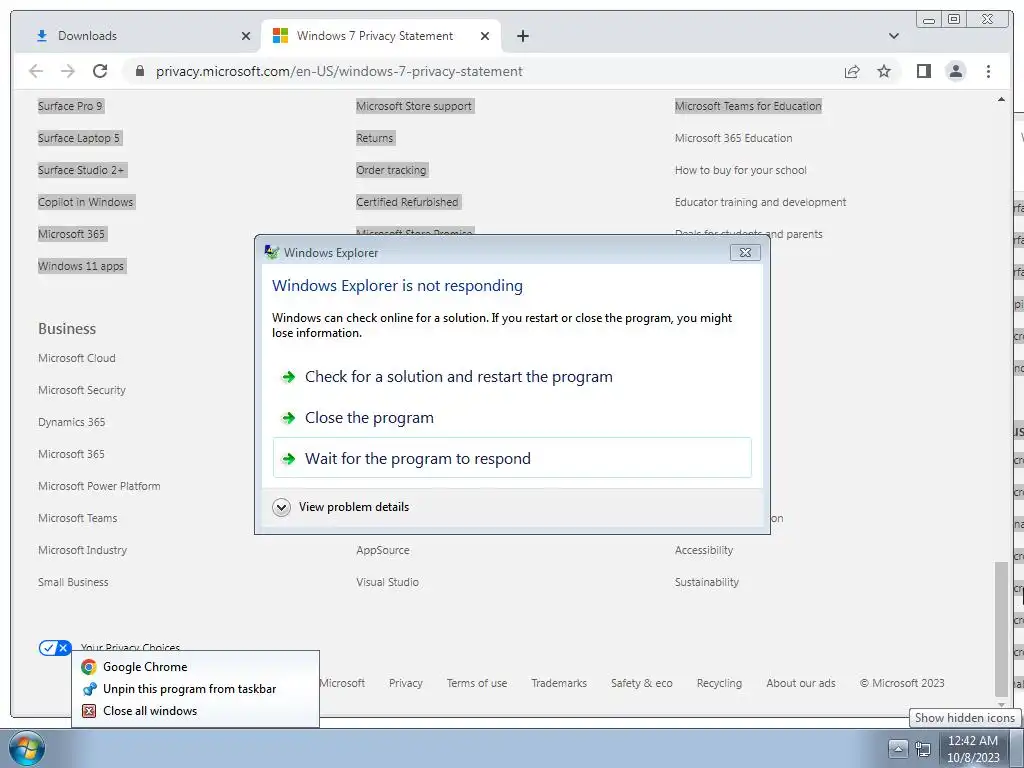Open How to buy for your school
The image size is (1024, 768).
point(741,170)
